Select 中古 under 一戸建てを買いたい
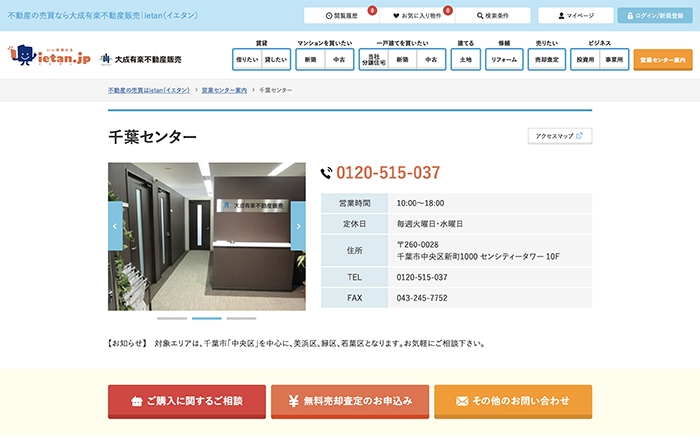700x444 pixels. [x=431, y=59]
